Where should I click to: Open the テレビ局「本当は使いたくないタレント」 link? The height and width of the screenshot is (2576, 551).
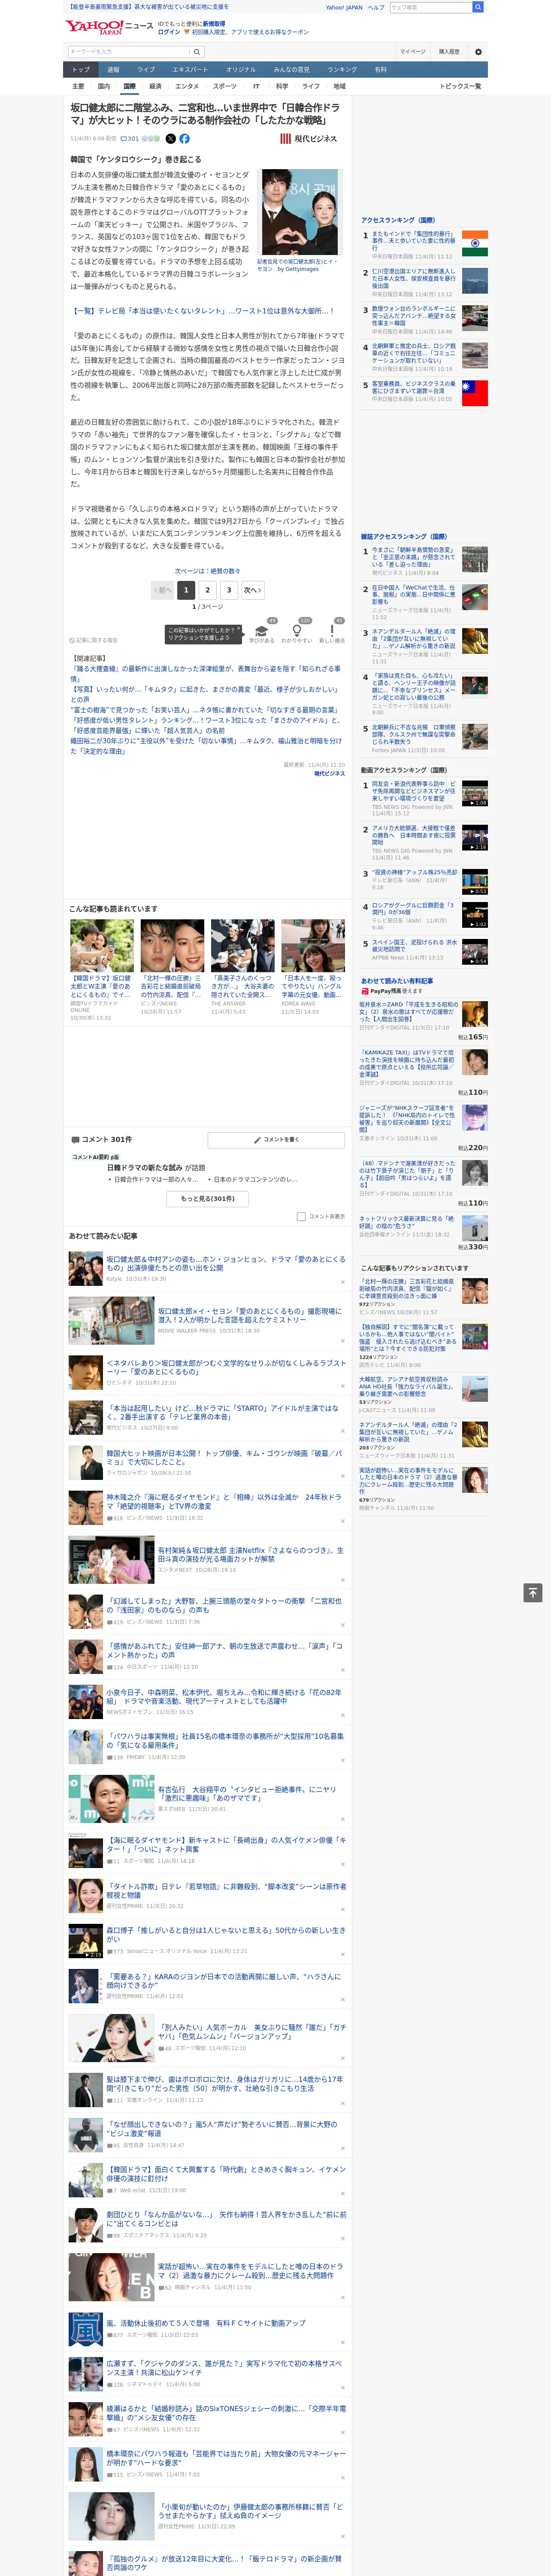click(202, 311)
